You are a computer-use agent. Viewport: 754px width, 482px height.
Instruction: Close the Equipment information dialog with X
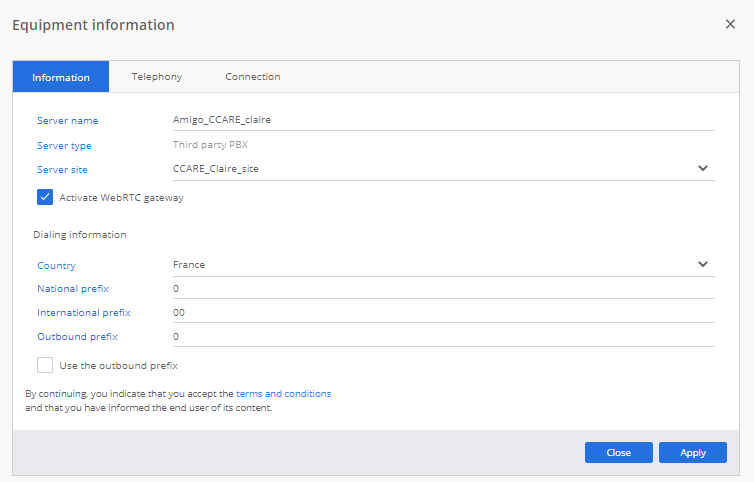[730, 24]
